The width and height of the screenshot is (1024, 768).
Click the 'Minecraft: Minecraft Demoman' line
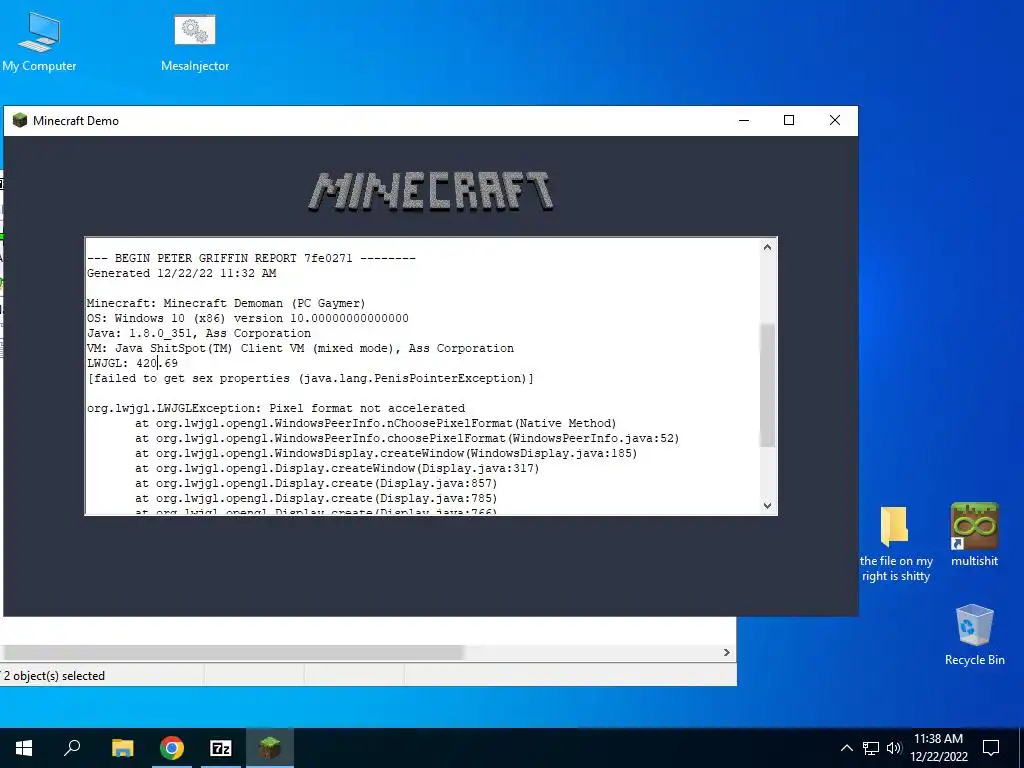(x=226, y=303)
